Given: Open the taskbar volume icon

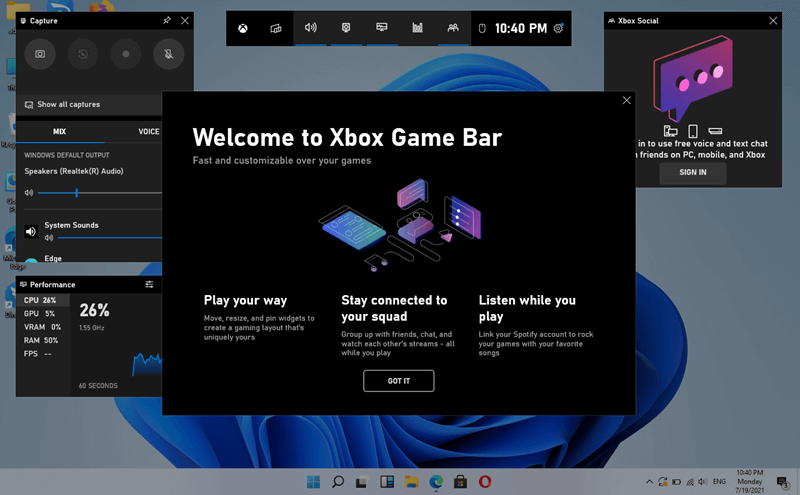Looking at the screenshot, I should 703,481.
